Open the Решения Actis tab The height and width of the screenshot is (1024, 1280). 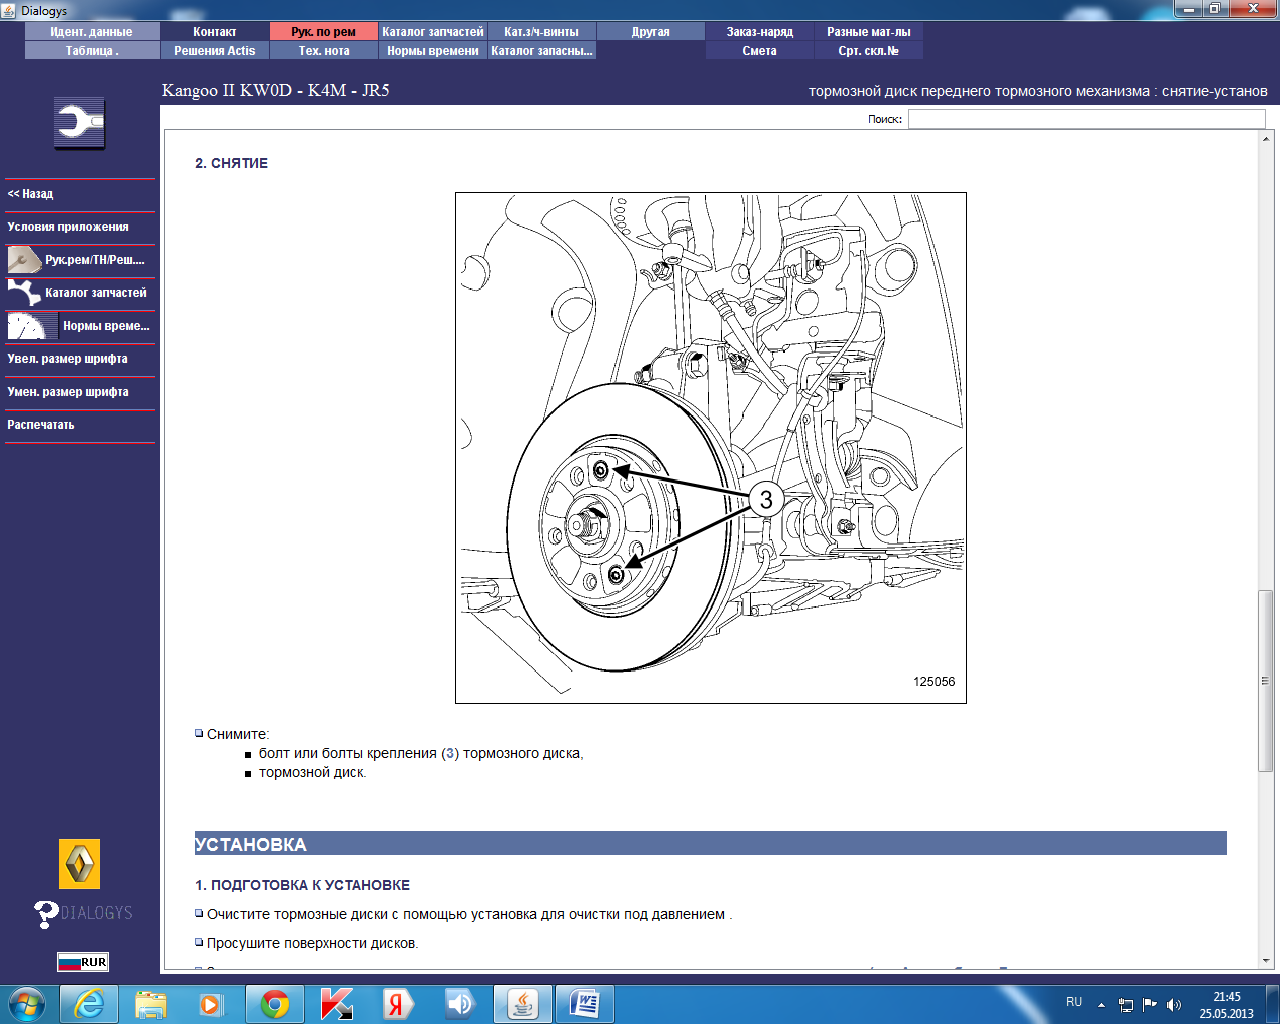coord(215,51)
